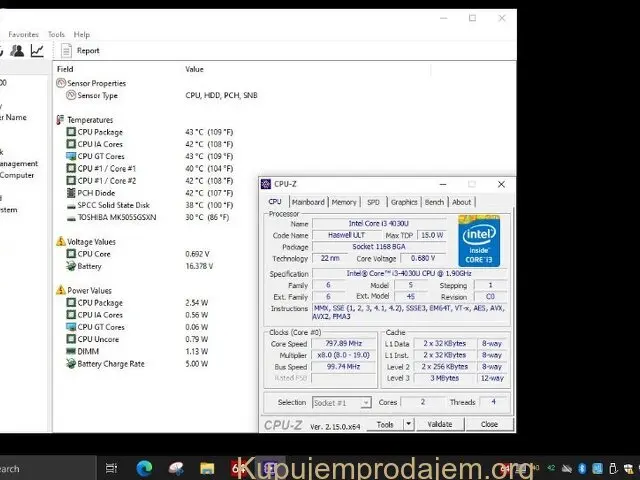This screenshot has width=640, height=480.
Task: Open the Favorites menu
Action: (x=23, y=34)
